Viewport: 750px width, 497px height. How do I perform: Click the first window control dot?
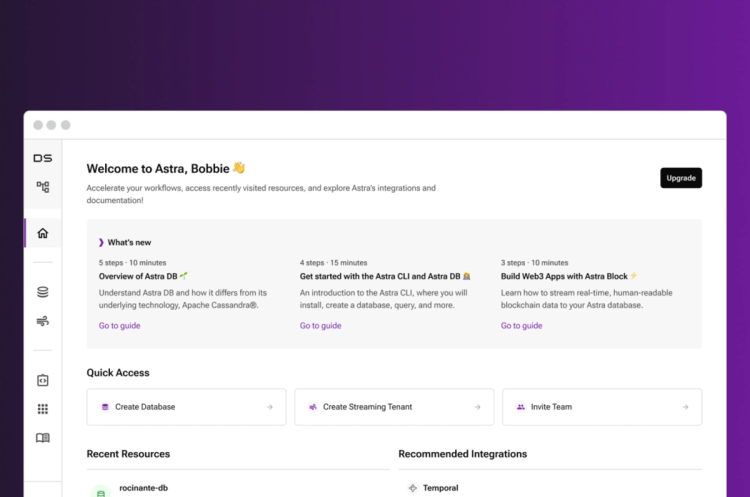tap(38, 125)
